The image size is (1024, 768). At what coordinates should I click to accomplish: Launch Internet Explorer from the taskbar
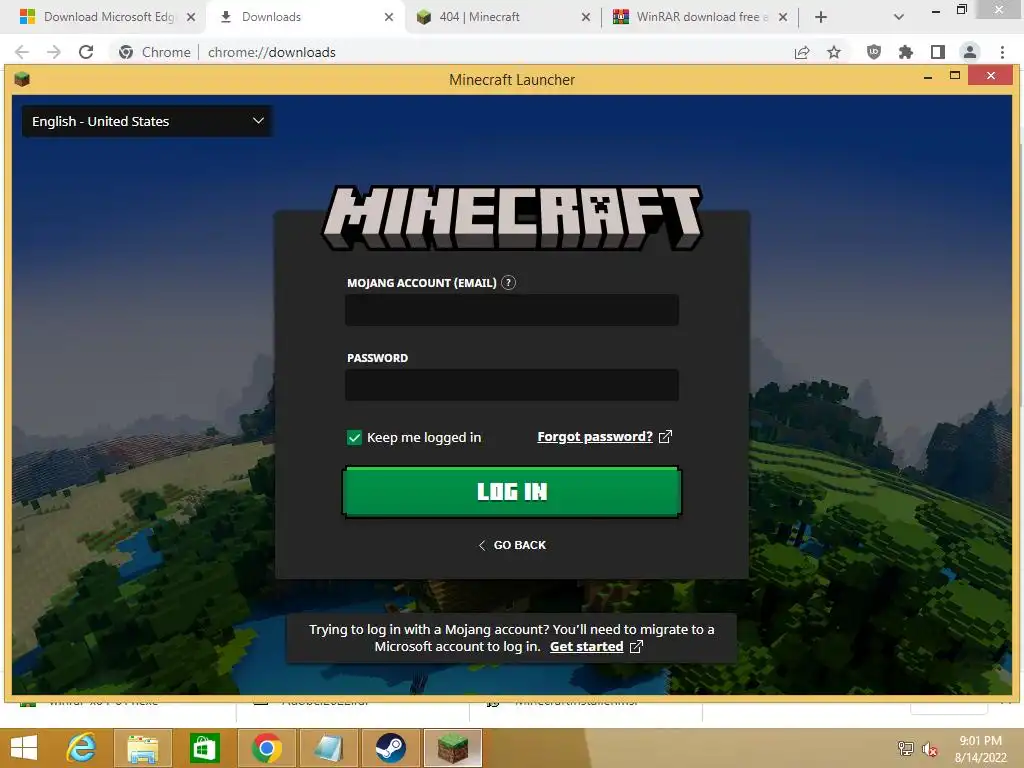(81, 748)
